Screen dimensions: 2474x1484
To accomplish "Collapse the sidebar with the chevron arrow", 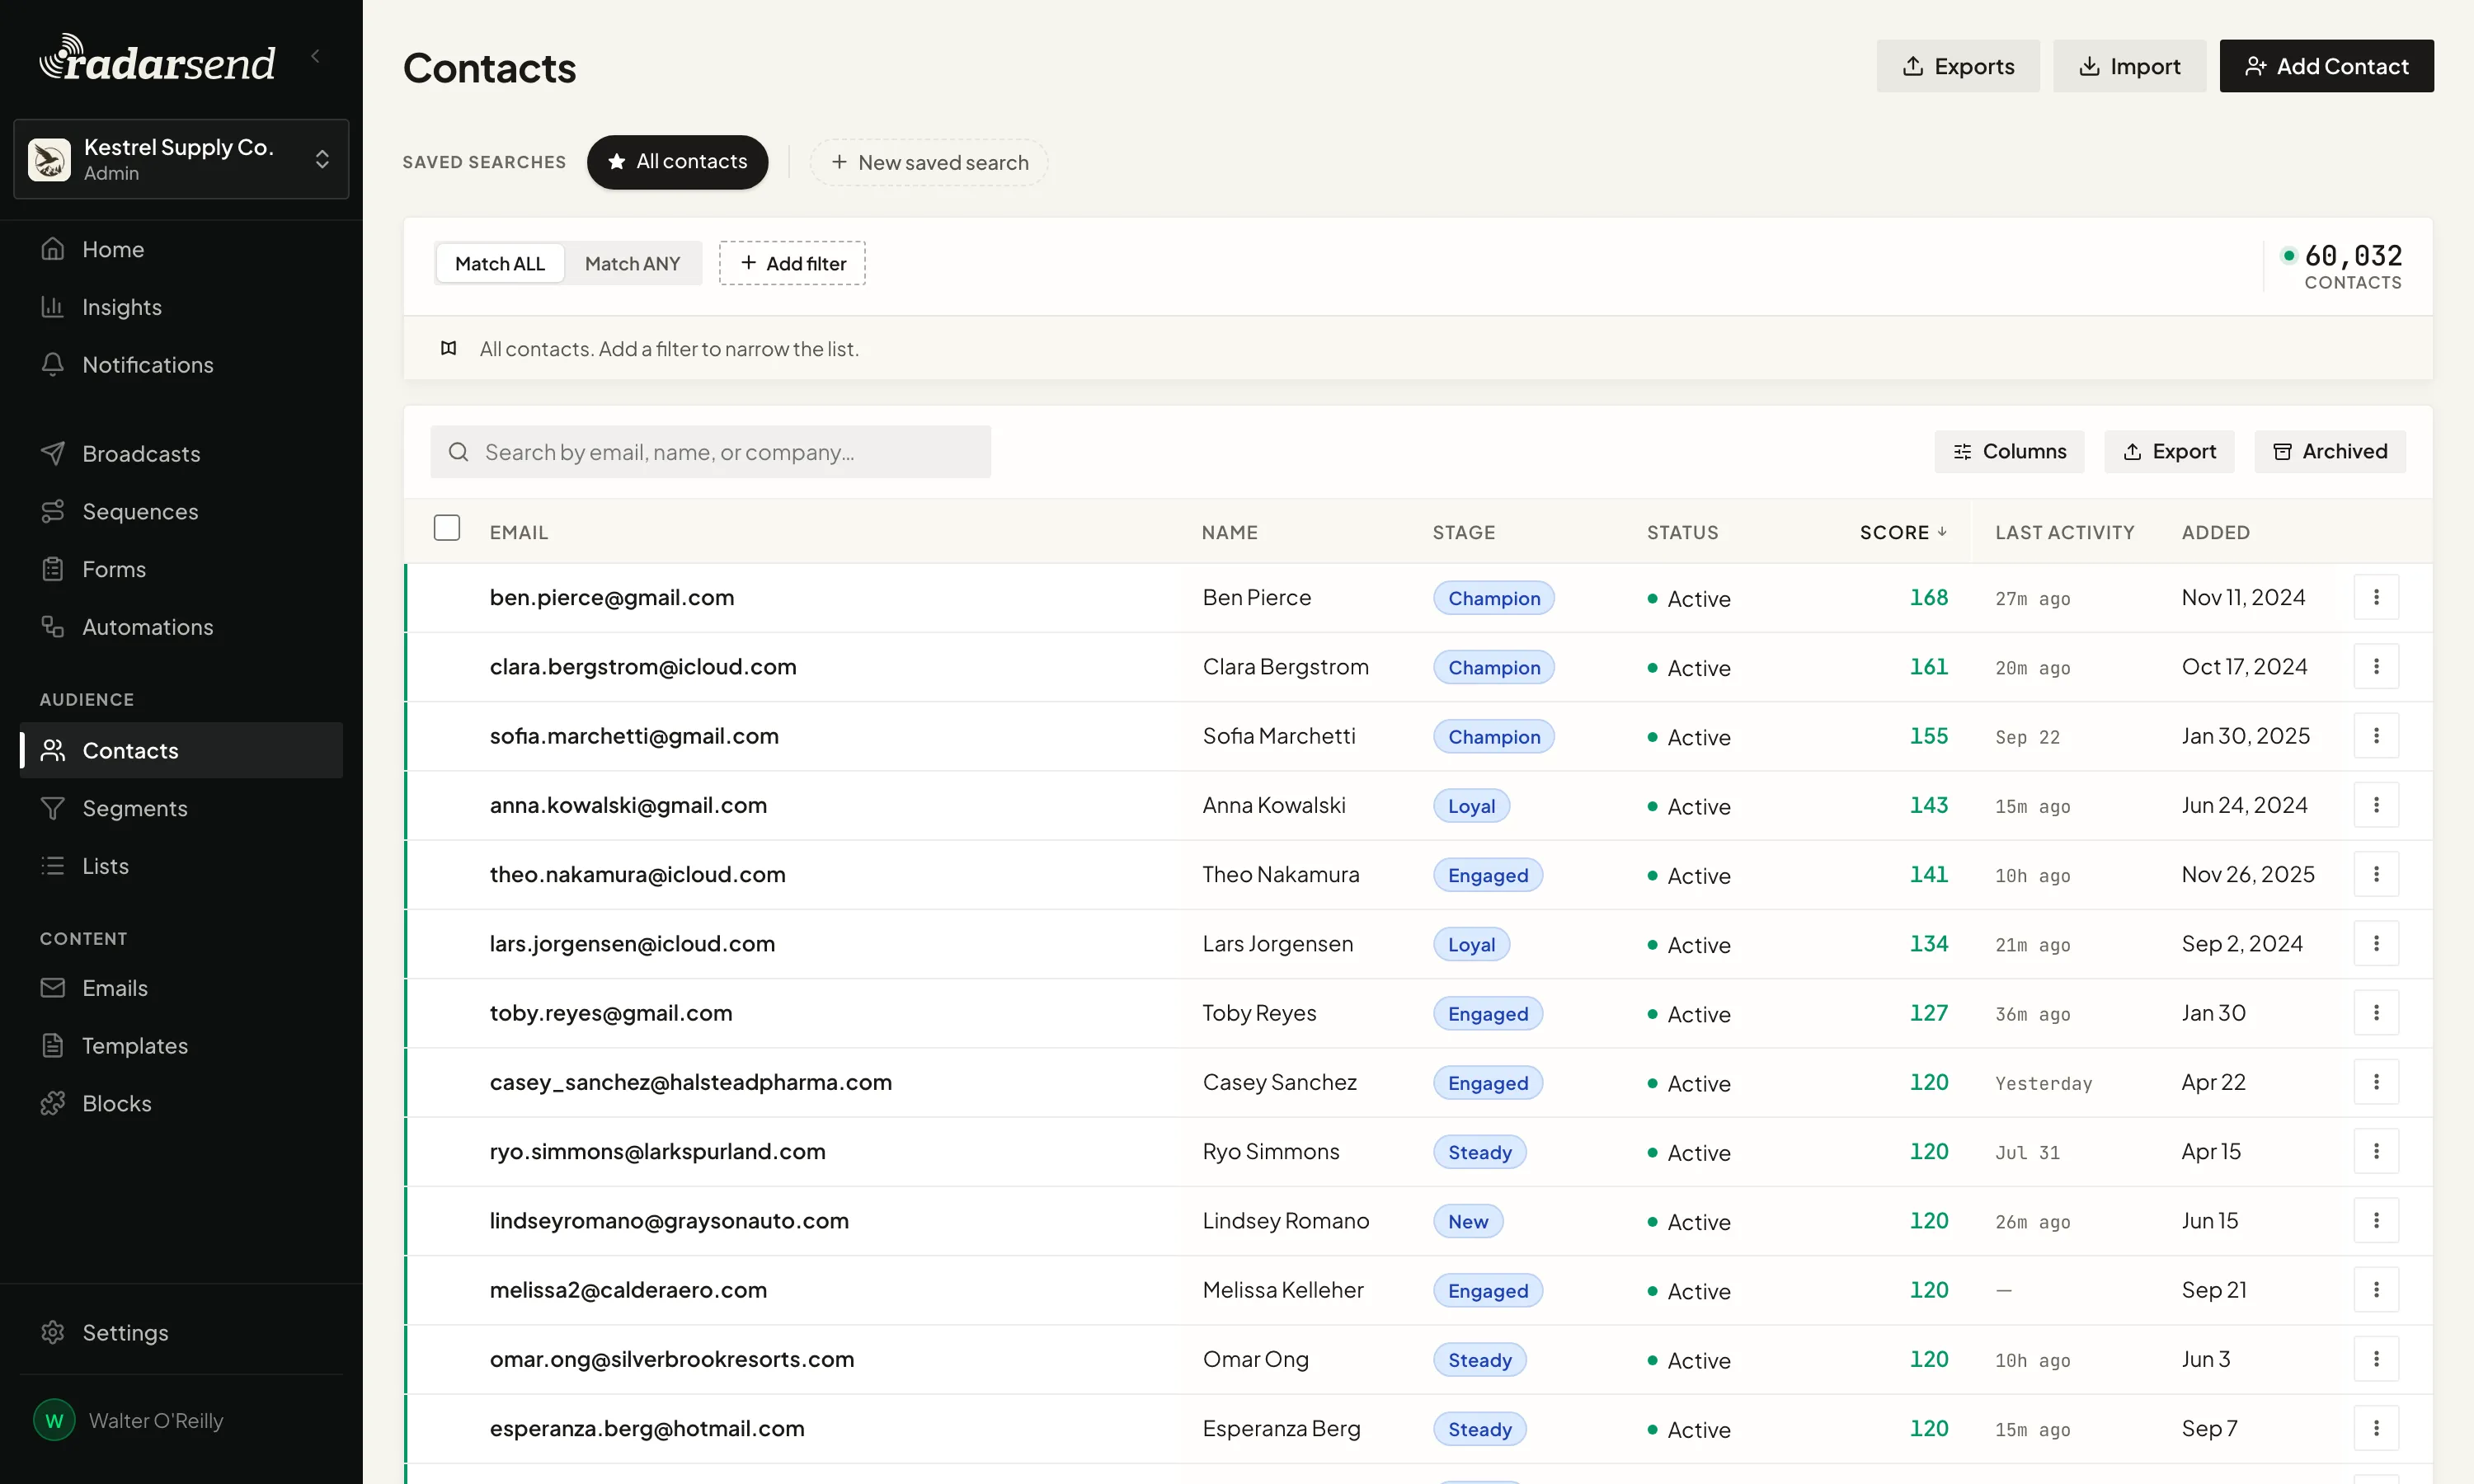I will point(316,57).
